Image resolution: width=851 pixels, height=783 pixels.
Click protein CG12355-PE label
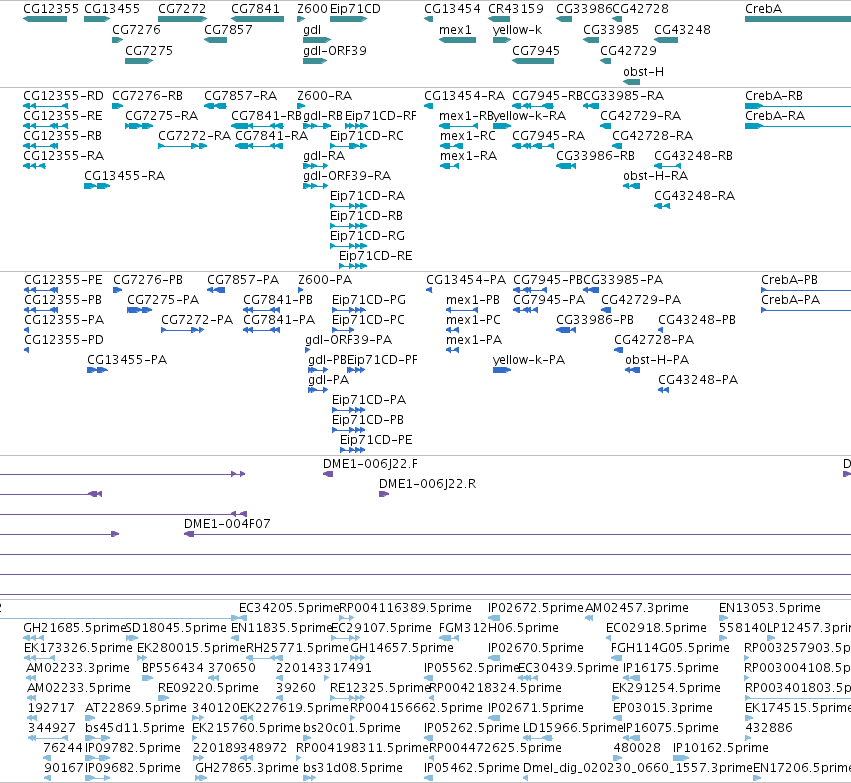(x=63, y=280)
